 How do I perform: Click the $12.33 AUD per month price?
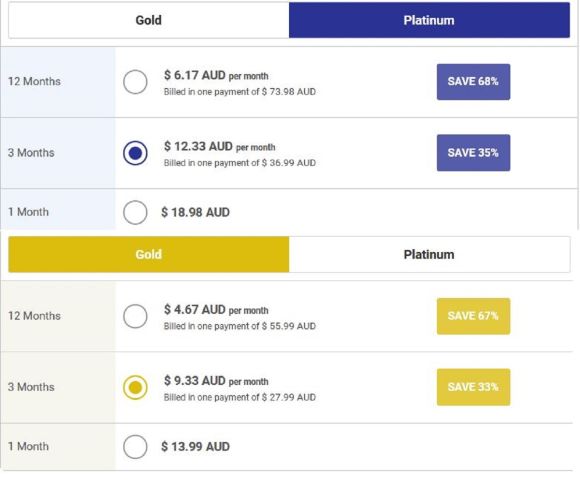point(220,147)
